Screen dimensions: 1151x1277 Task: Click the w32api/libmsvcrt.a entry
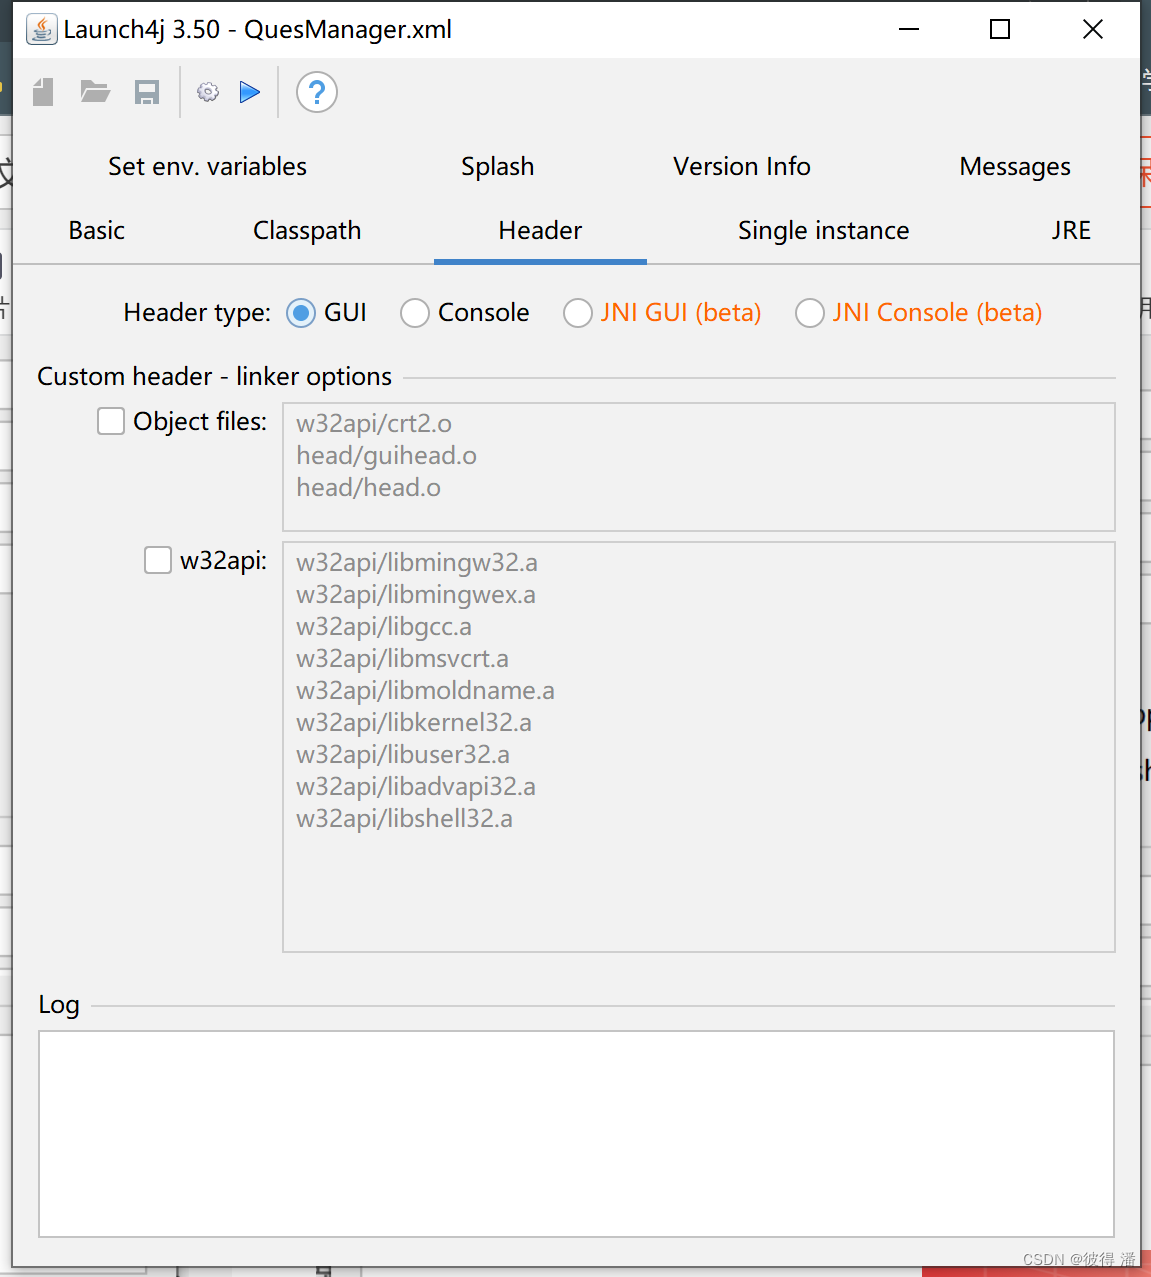point(402,658)
